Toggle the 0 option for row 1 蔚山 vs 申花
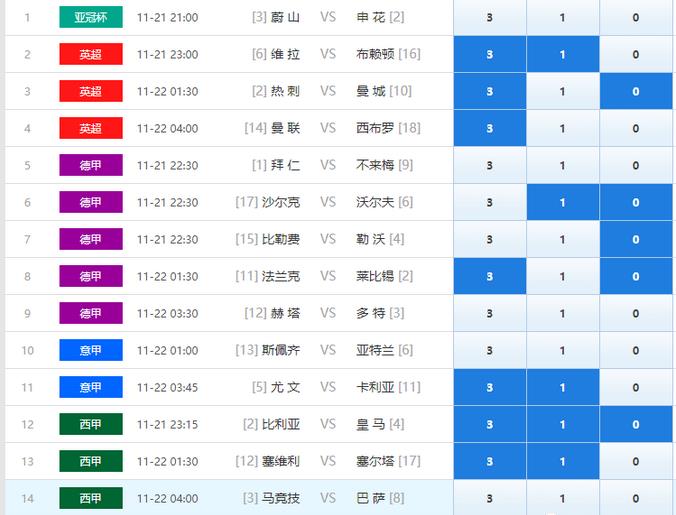676x515 pixels. coord(636,17)
